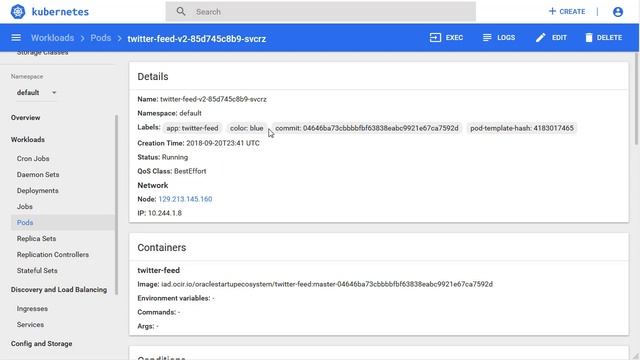Viewport: 640px width, 360px height.
Task: Click the app: twitter-feed label chip
Action: coord(192,128)
